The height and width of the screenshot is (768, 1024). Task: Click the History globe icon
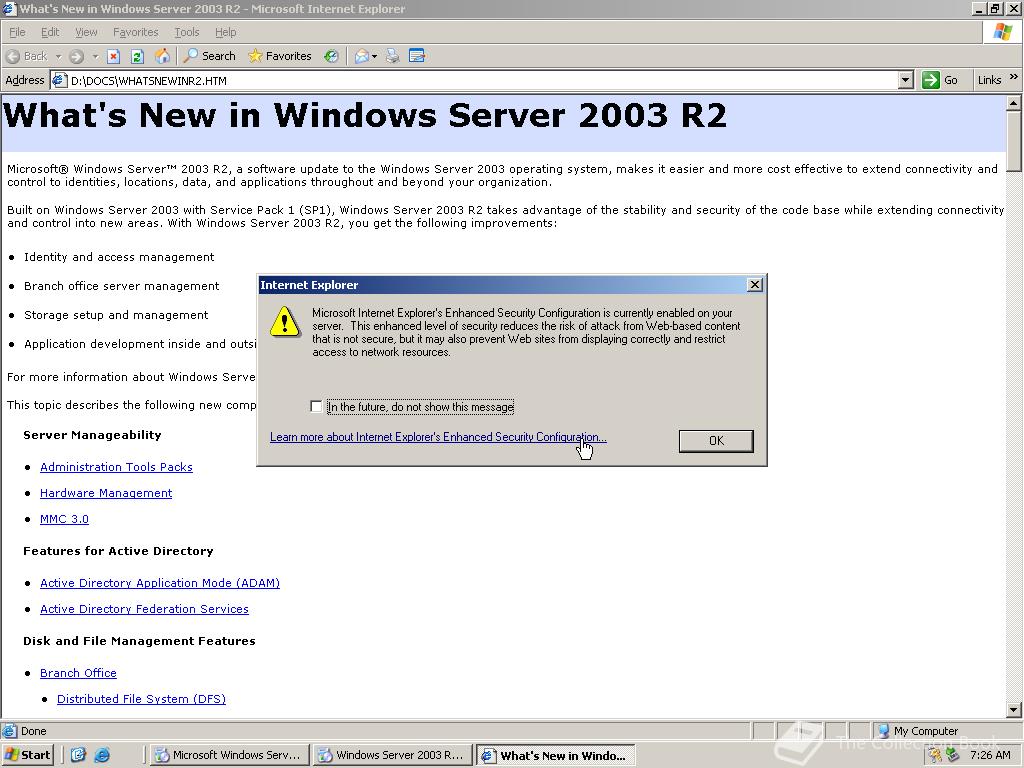pyautogui.click(x=331, y=56)
